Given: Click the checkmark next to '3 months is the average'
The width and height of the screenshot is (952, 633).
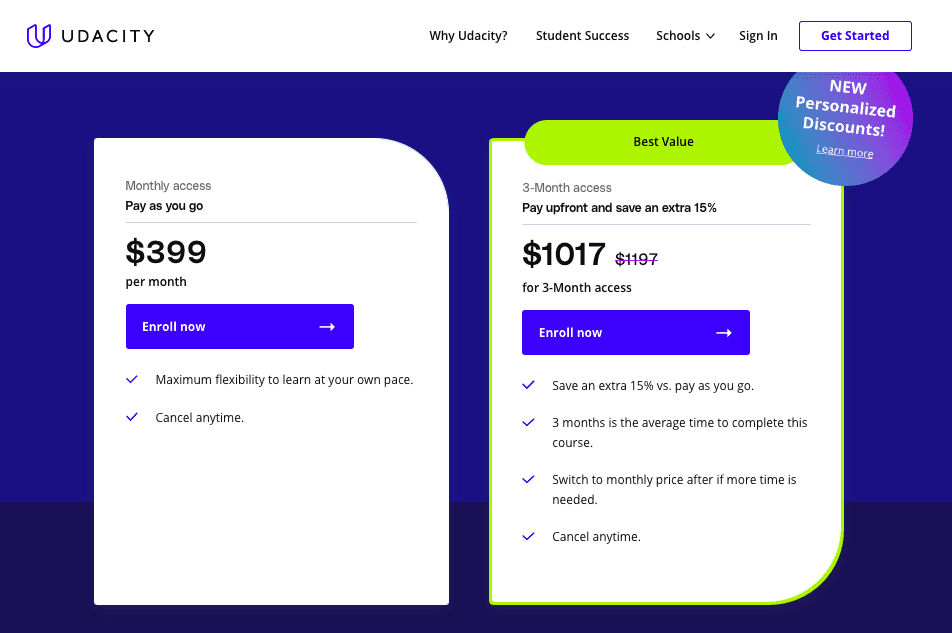Looking at the screenshot, I should tap(528, 422).
